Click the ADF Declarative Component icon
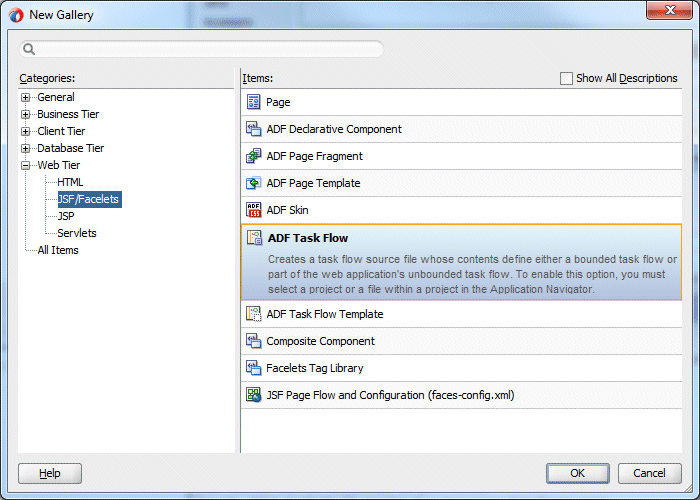The width and height of the screenshot is (700, 500). point(254,129)
